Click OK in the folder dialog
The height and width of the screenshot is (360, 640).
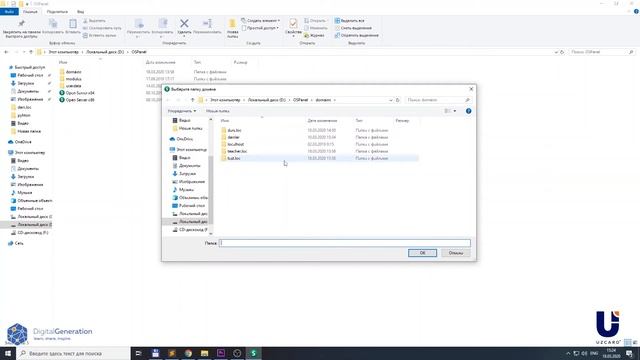pyautogui.click(x=422, y=253)
